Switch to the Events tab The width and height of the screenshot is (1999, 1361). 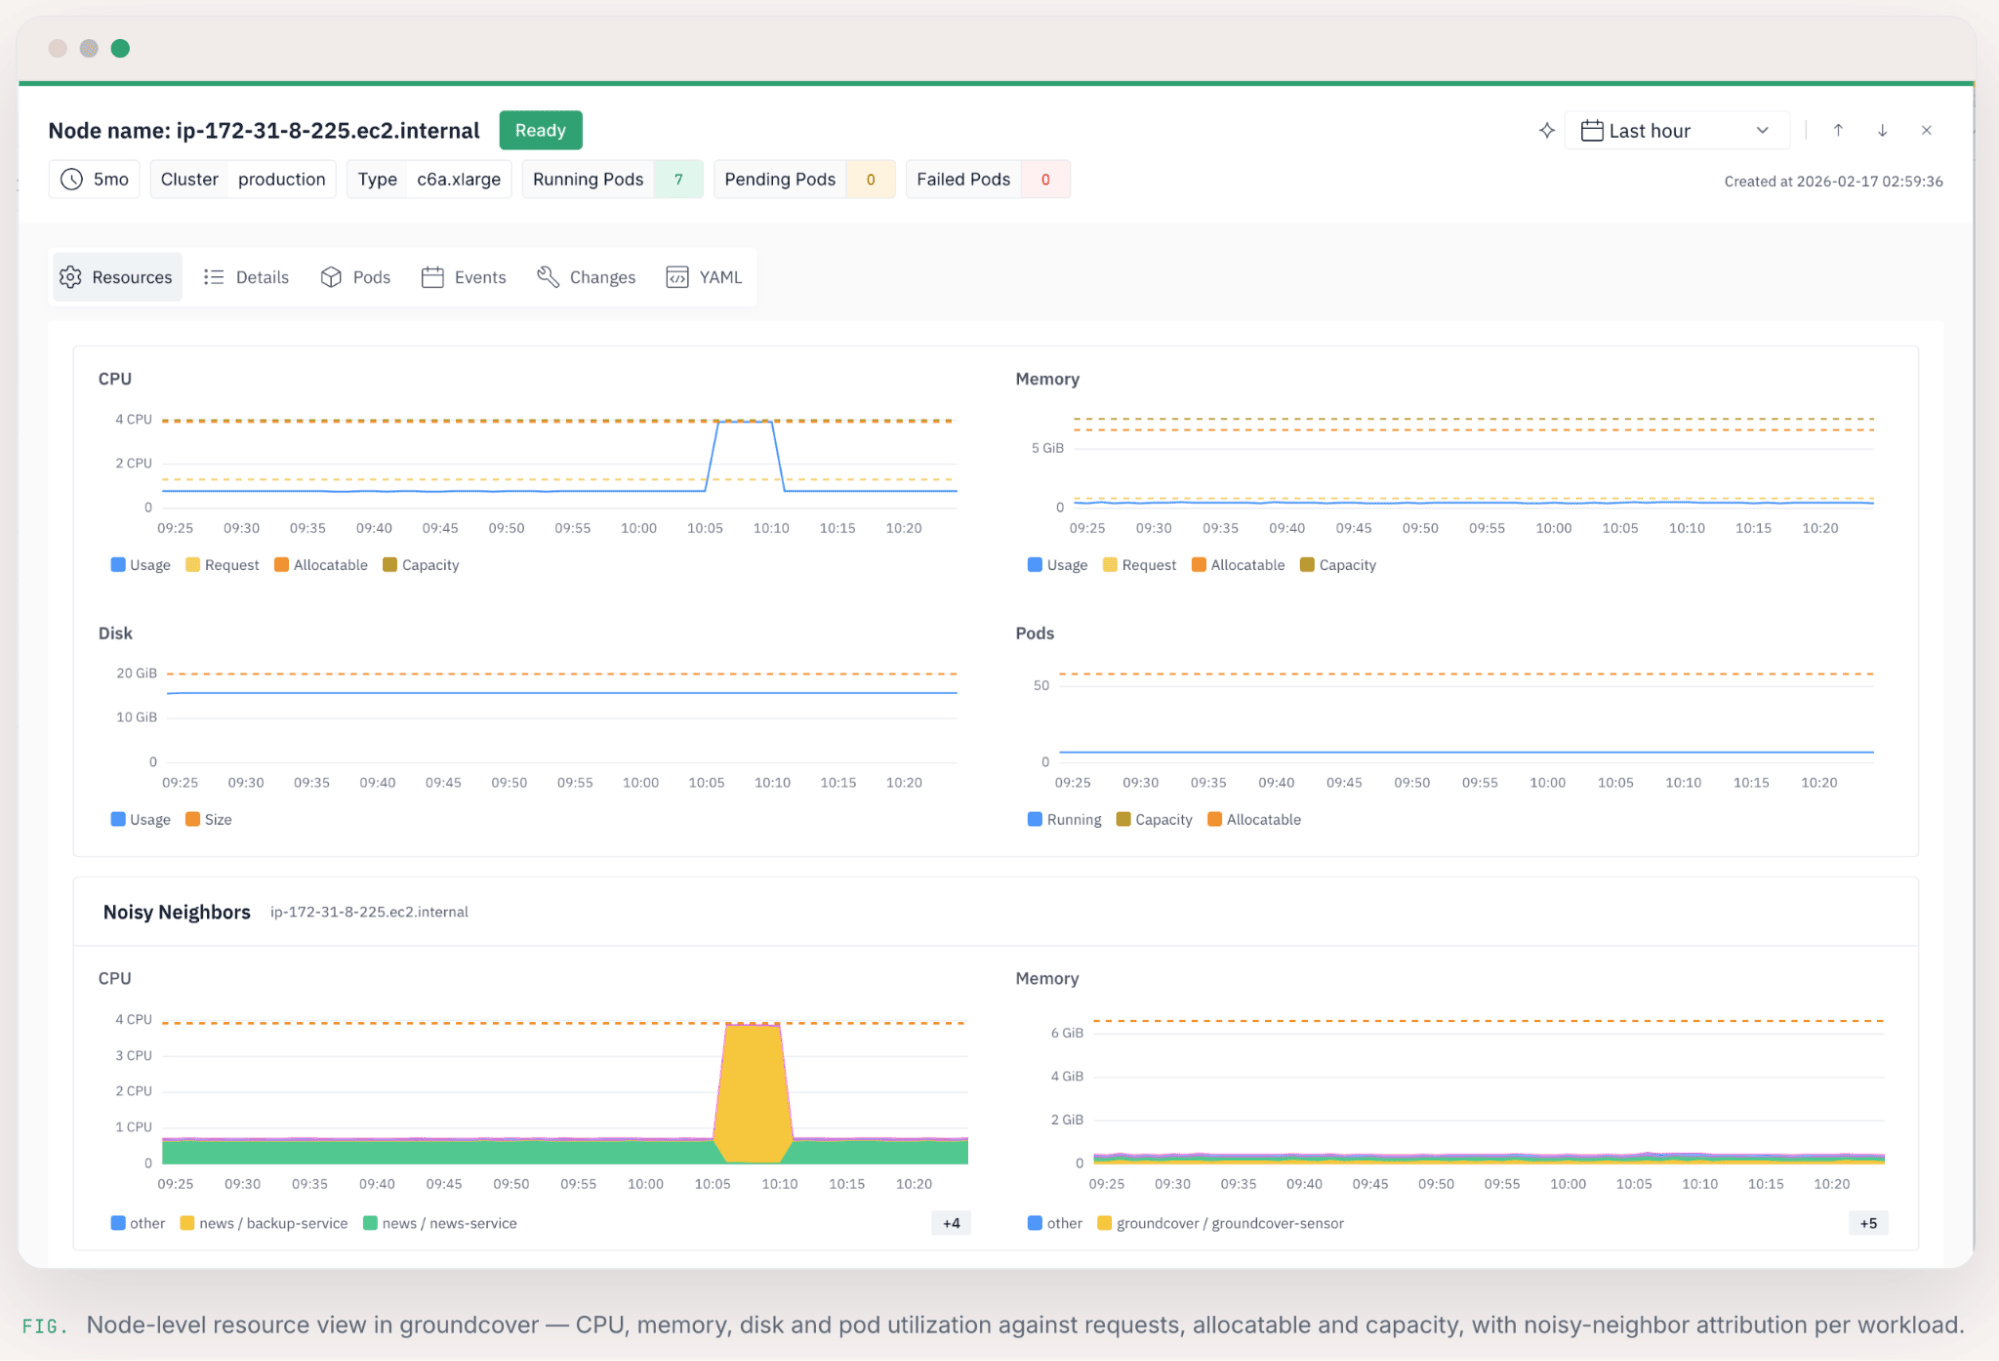[464, 277]
